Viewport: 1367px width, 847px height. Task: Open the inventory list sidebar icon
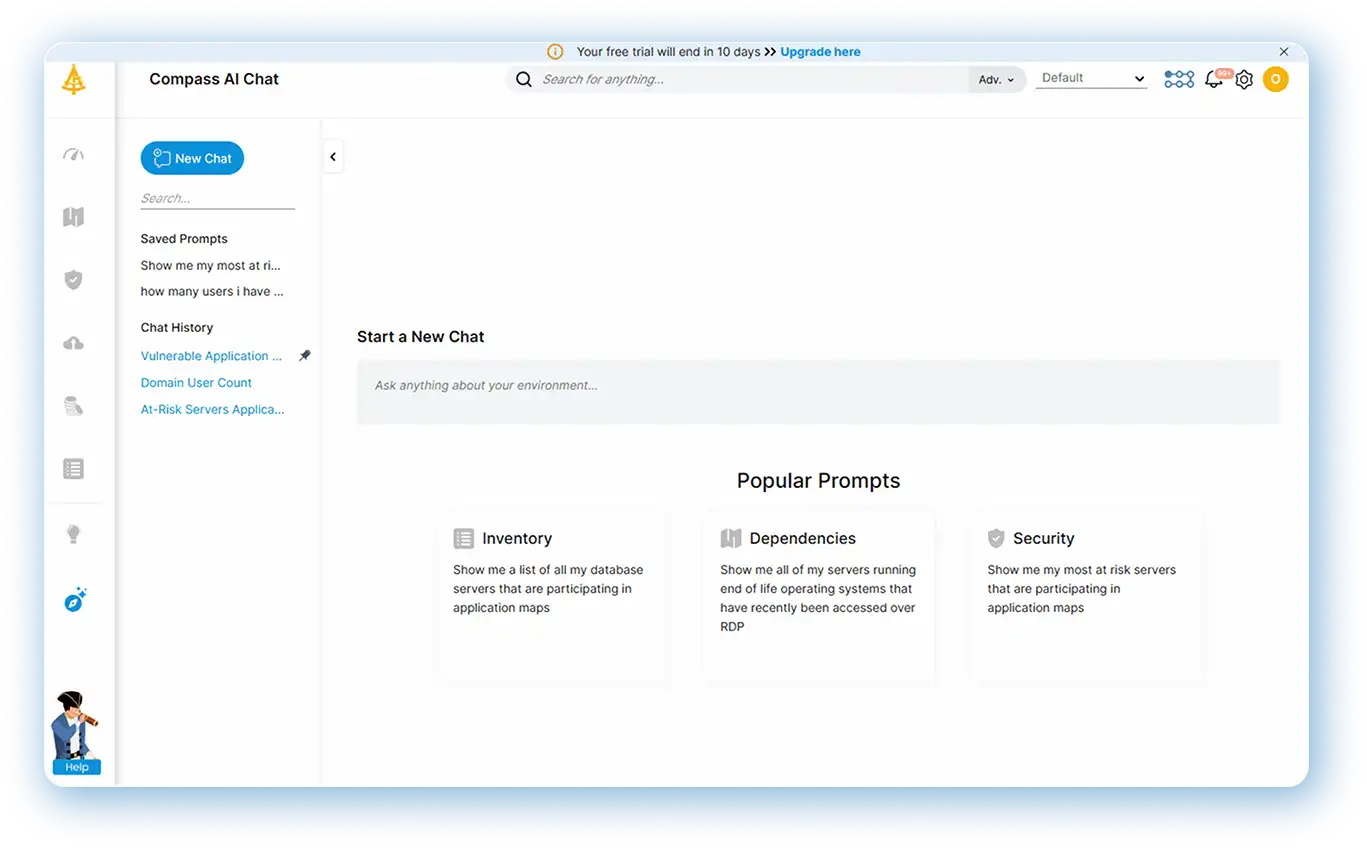point(73,469)
